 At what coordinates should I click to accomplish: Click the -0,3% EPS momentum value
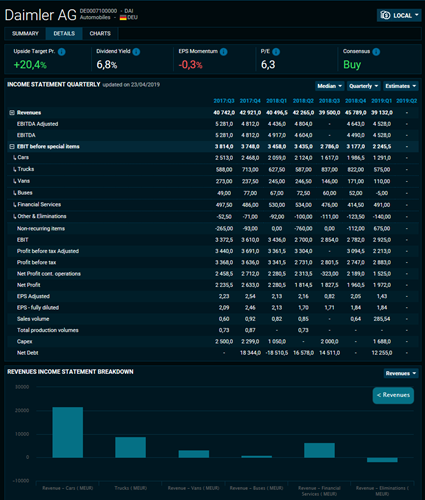pos(190,65)
